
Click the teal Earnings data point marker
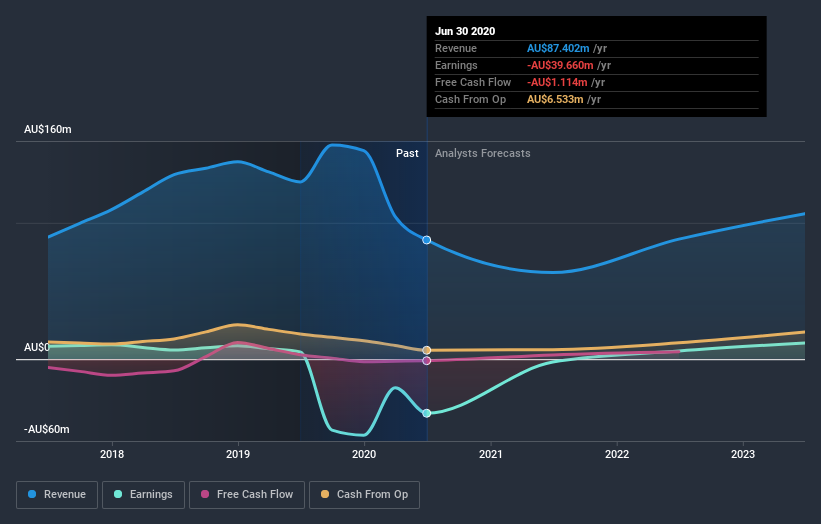point(427,413)
